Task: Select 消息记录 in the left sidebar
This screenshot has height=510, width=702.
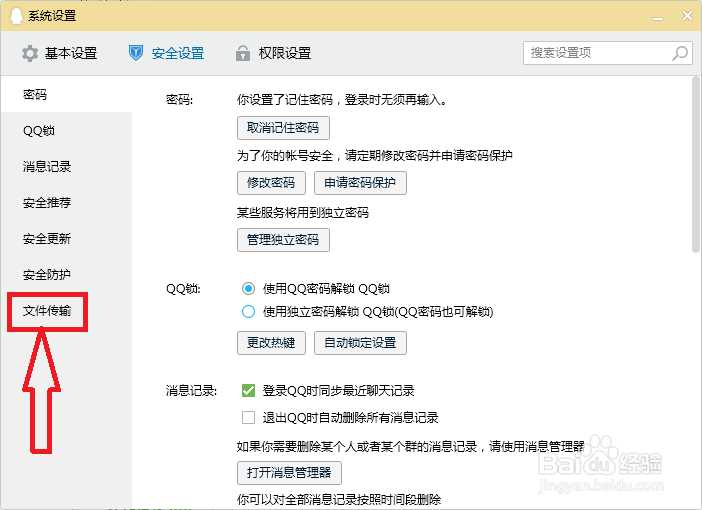Action: [x=66, y=167]
